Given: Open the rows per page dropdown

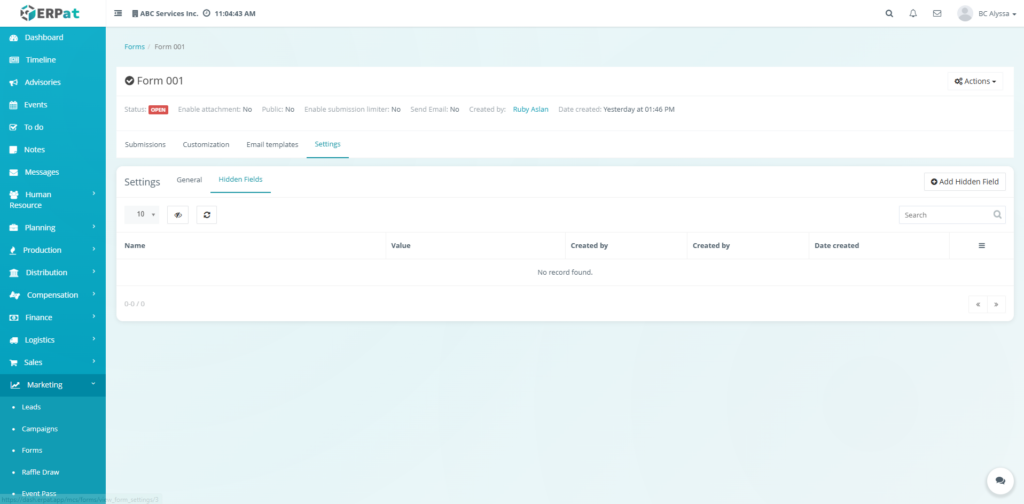Looking at the screenshot, I should coord(141,214).
